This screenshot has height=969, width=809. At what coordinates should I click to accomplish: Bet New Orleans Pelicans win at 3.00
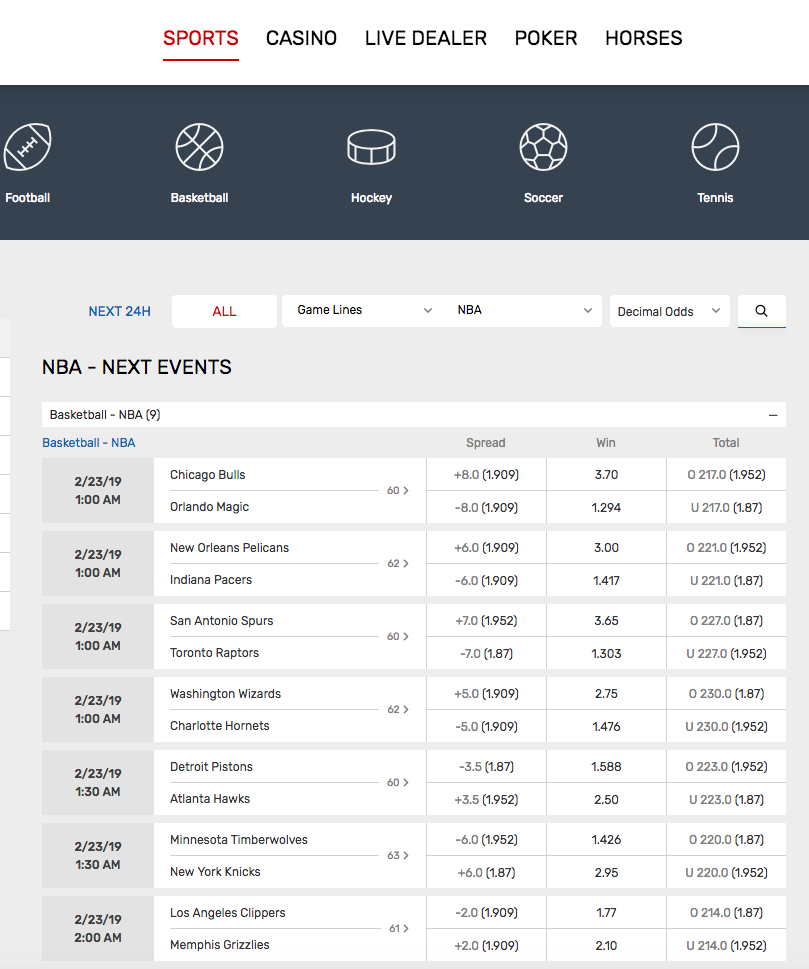[x=606, y=548]
